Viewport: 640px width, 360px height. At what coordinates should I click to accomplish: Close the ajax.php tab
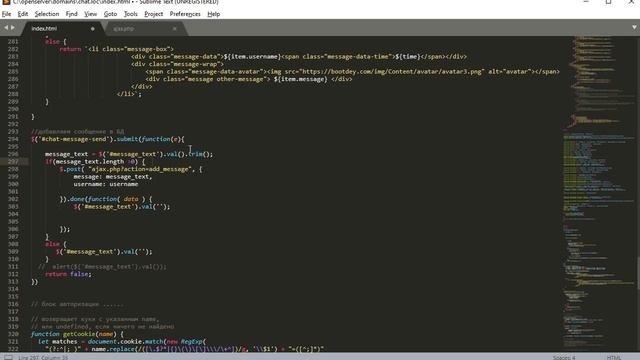(x=174, y=29)
